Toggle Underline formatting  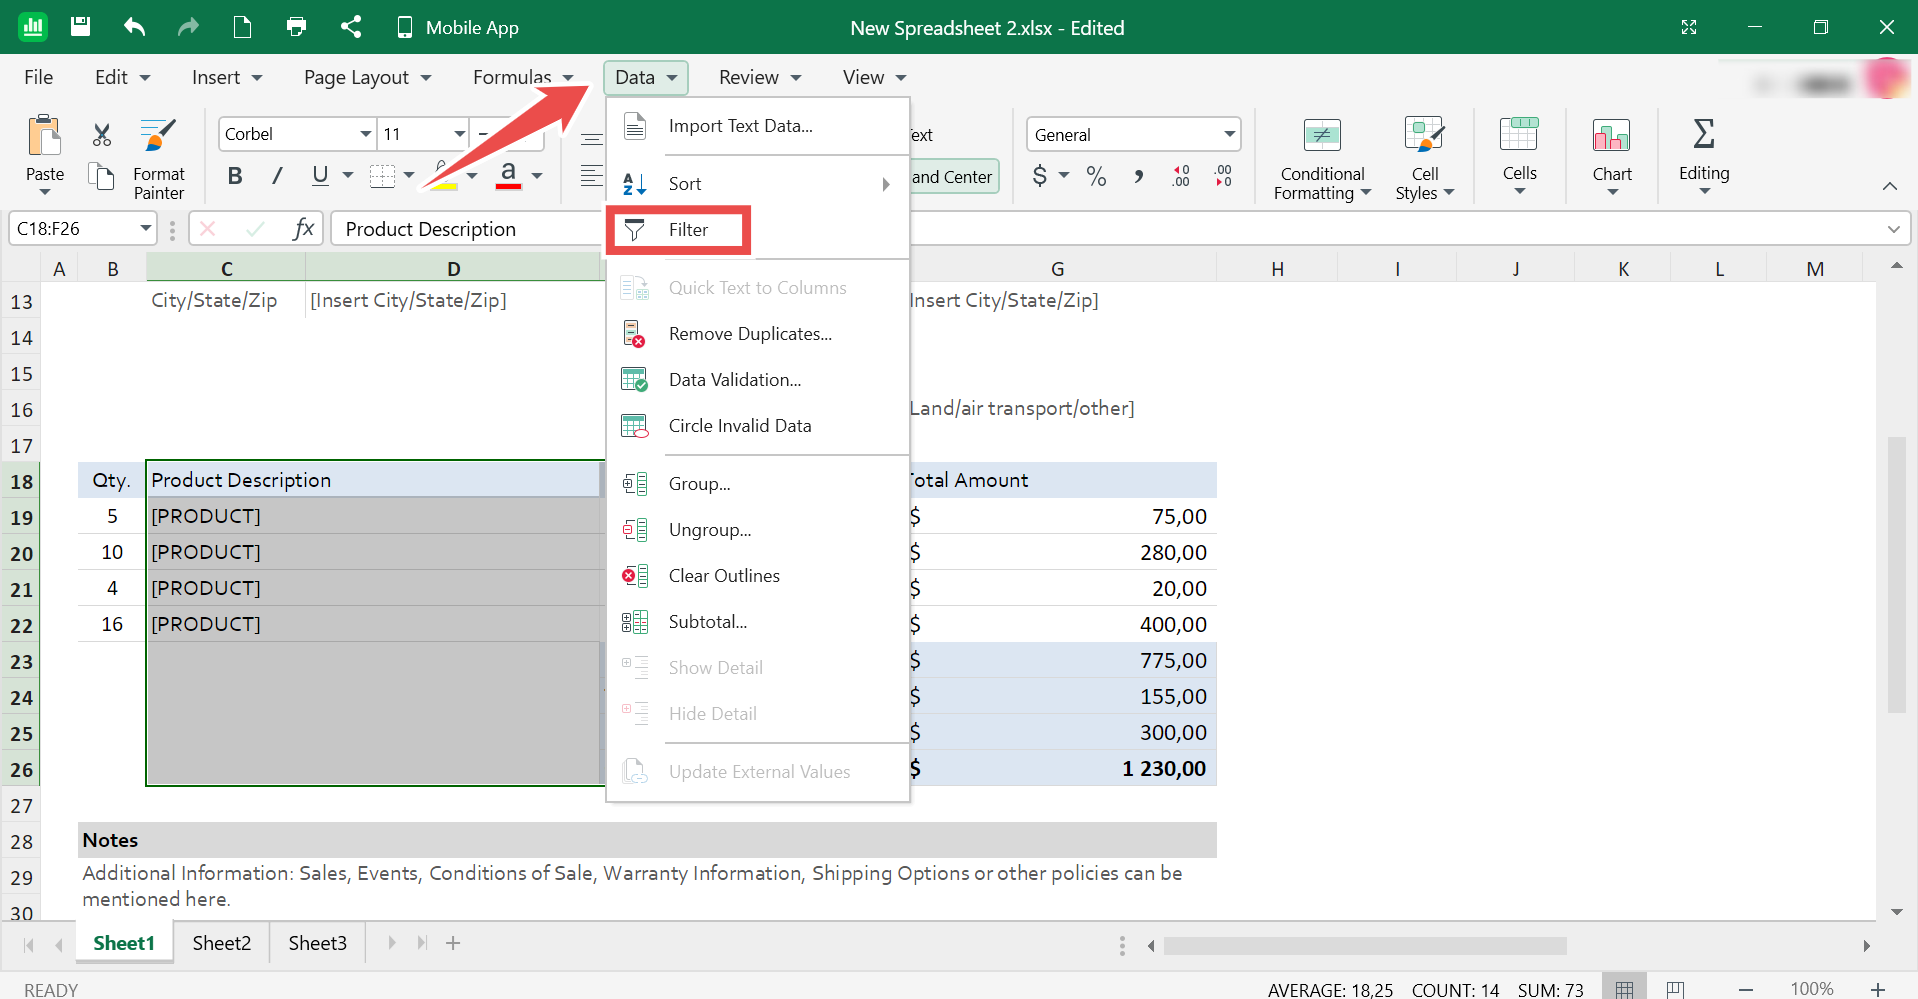point(320,176)
